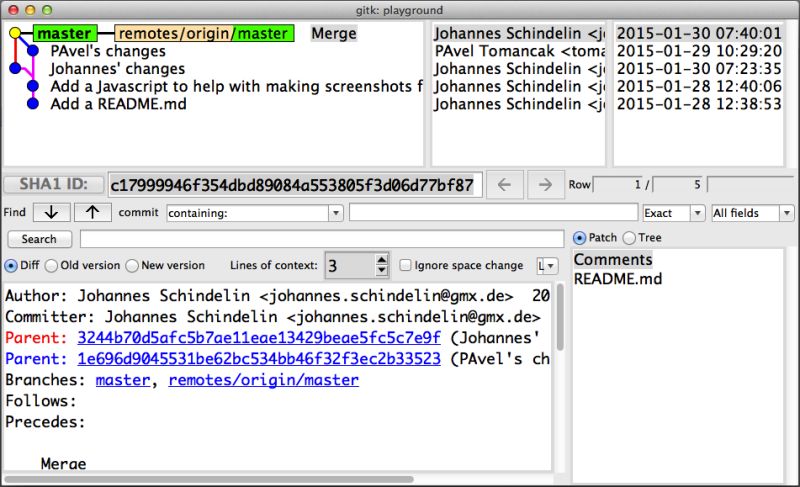Click remotes/origin/master link in commit details
Image resolution: width=800 pixels, height=487 pixels.
[263, 380]
